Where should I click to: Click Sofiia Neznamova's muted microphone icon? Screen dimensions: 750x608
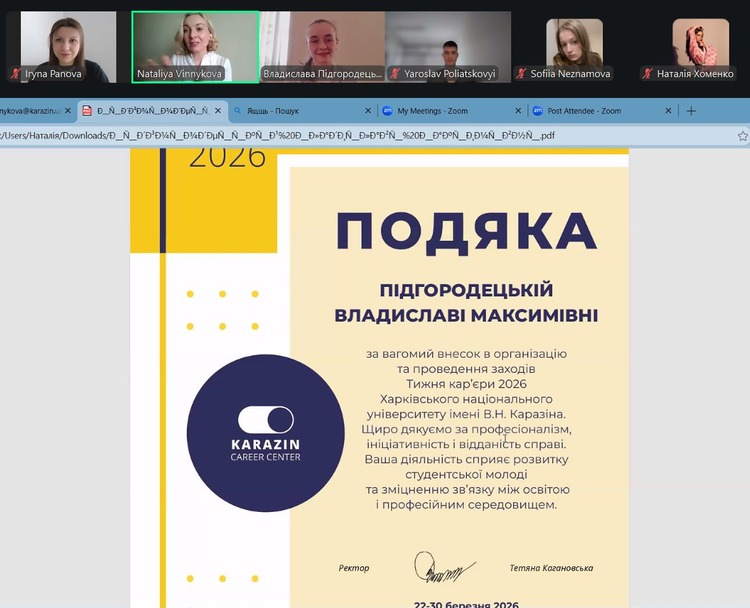coord(521,74)
